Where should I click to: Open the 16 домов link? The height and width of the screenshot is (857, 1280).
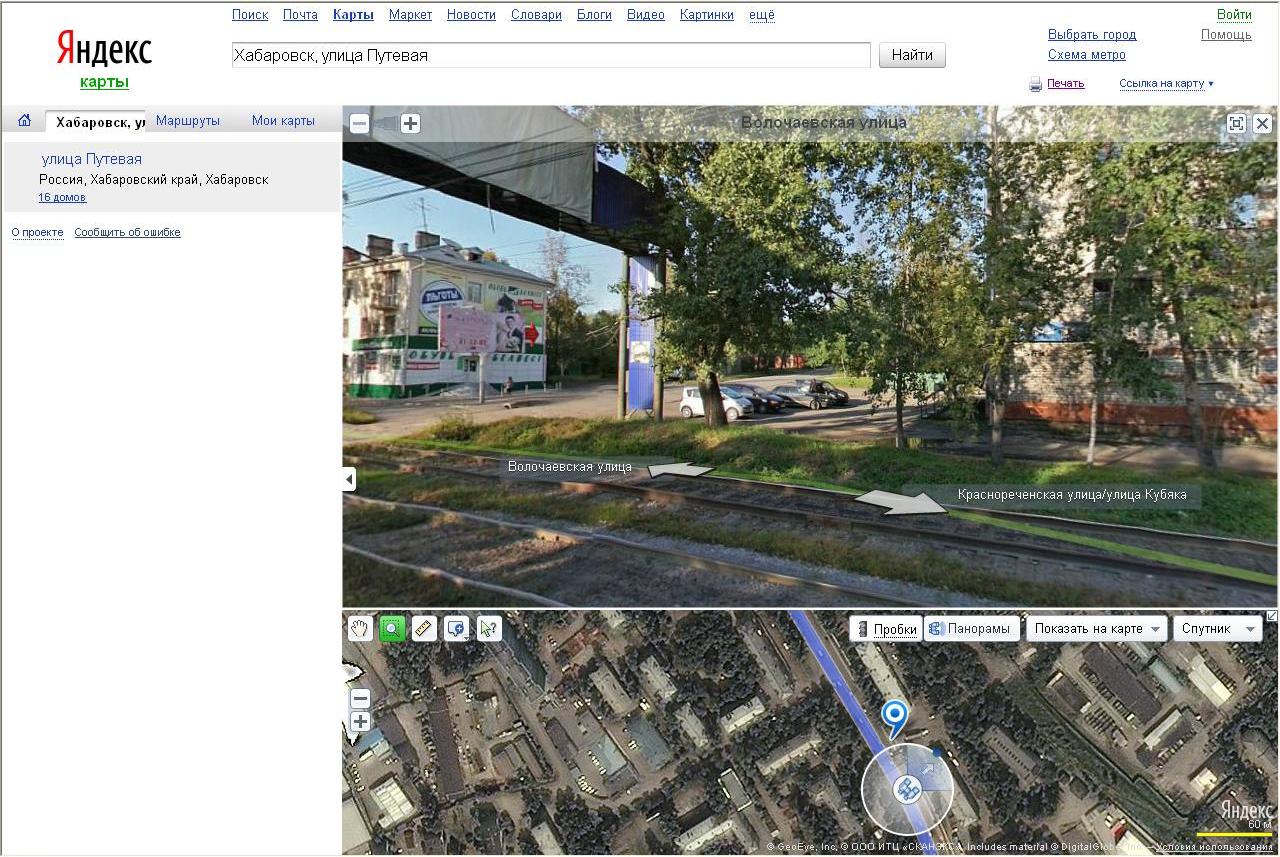(62, 198)
